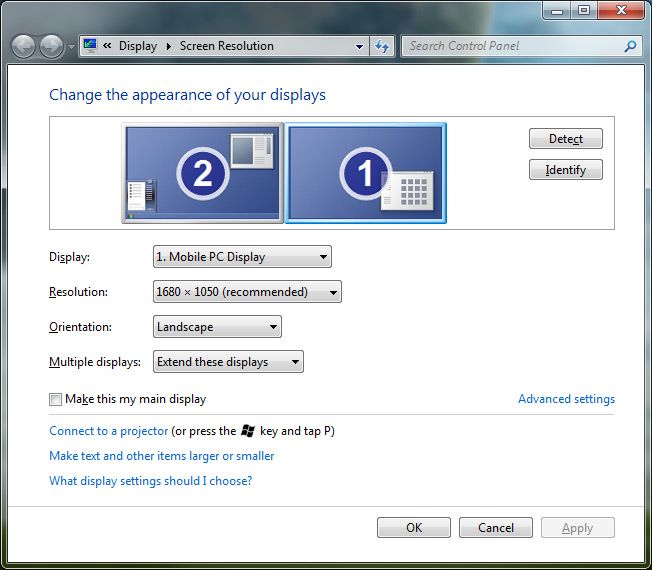Click the magnifier search icon

click(630, 46)
